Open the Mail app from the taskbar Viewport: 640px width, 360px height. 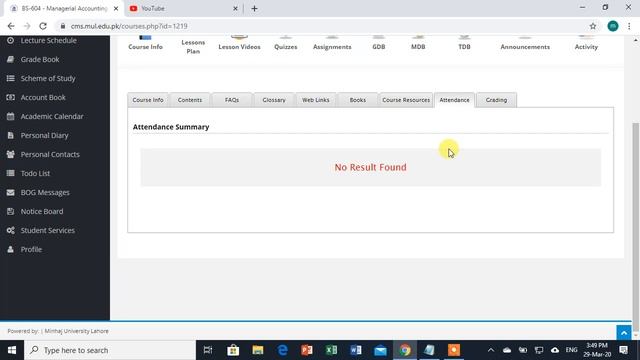pyautogui.click(x=380, y=350)
